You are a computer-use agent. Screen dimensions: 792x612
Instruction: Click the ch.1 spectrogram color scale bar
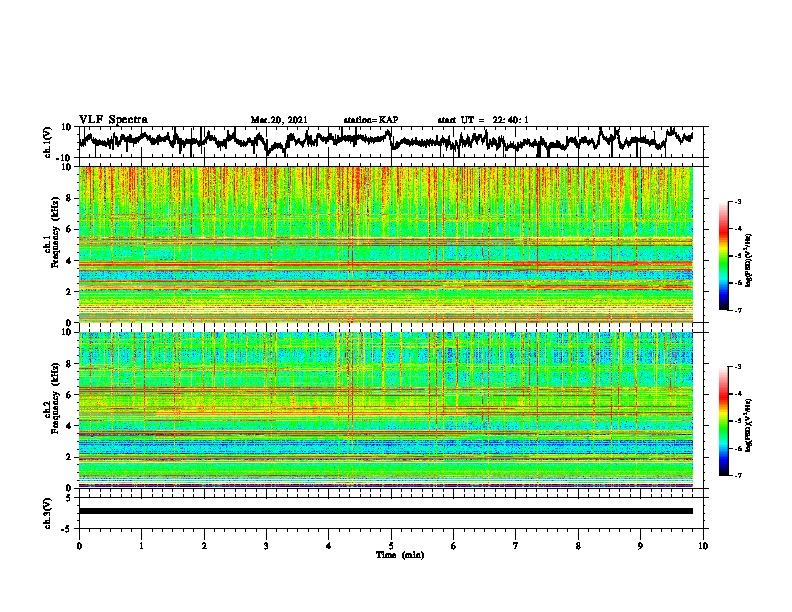(x=723, y=256)
